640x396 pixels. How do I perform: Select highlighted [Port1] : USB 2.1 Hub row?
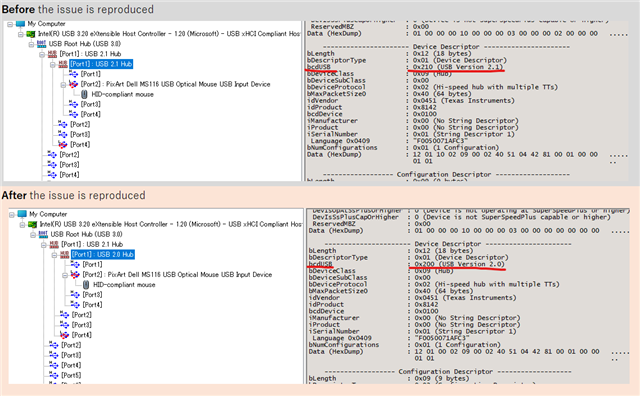101,64
